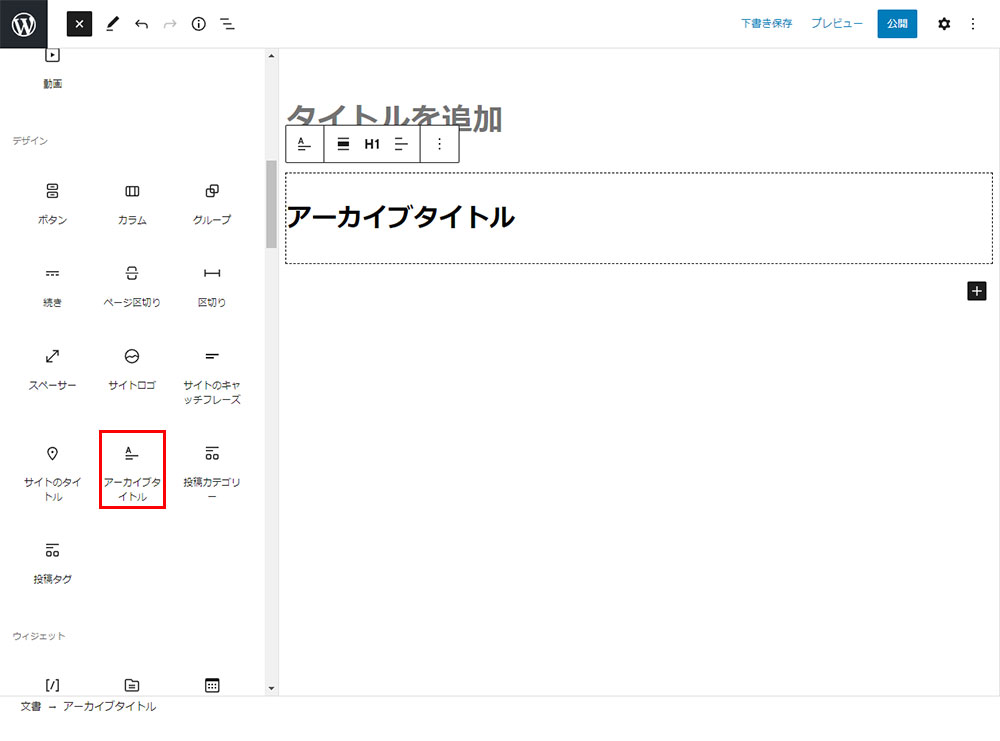Image resolution: width=1000 pixels, height=741 pixels.
Task: Click the black plus add block button
Action: coord(977,290)
